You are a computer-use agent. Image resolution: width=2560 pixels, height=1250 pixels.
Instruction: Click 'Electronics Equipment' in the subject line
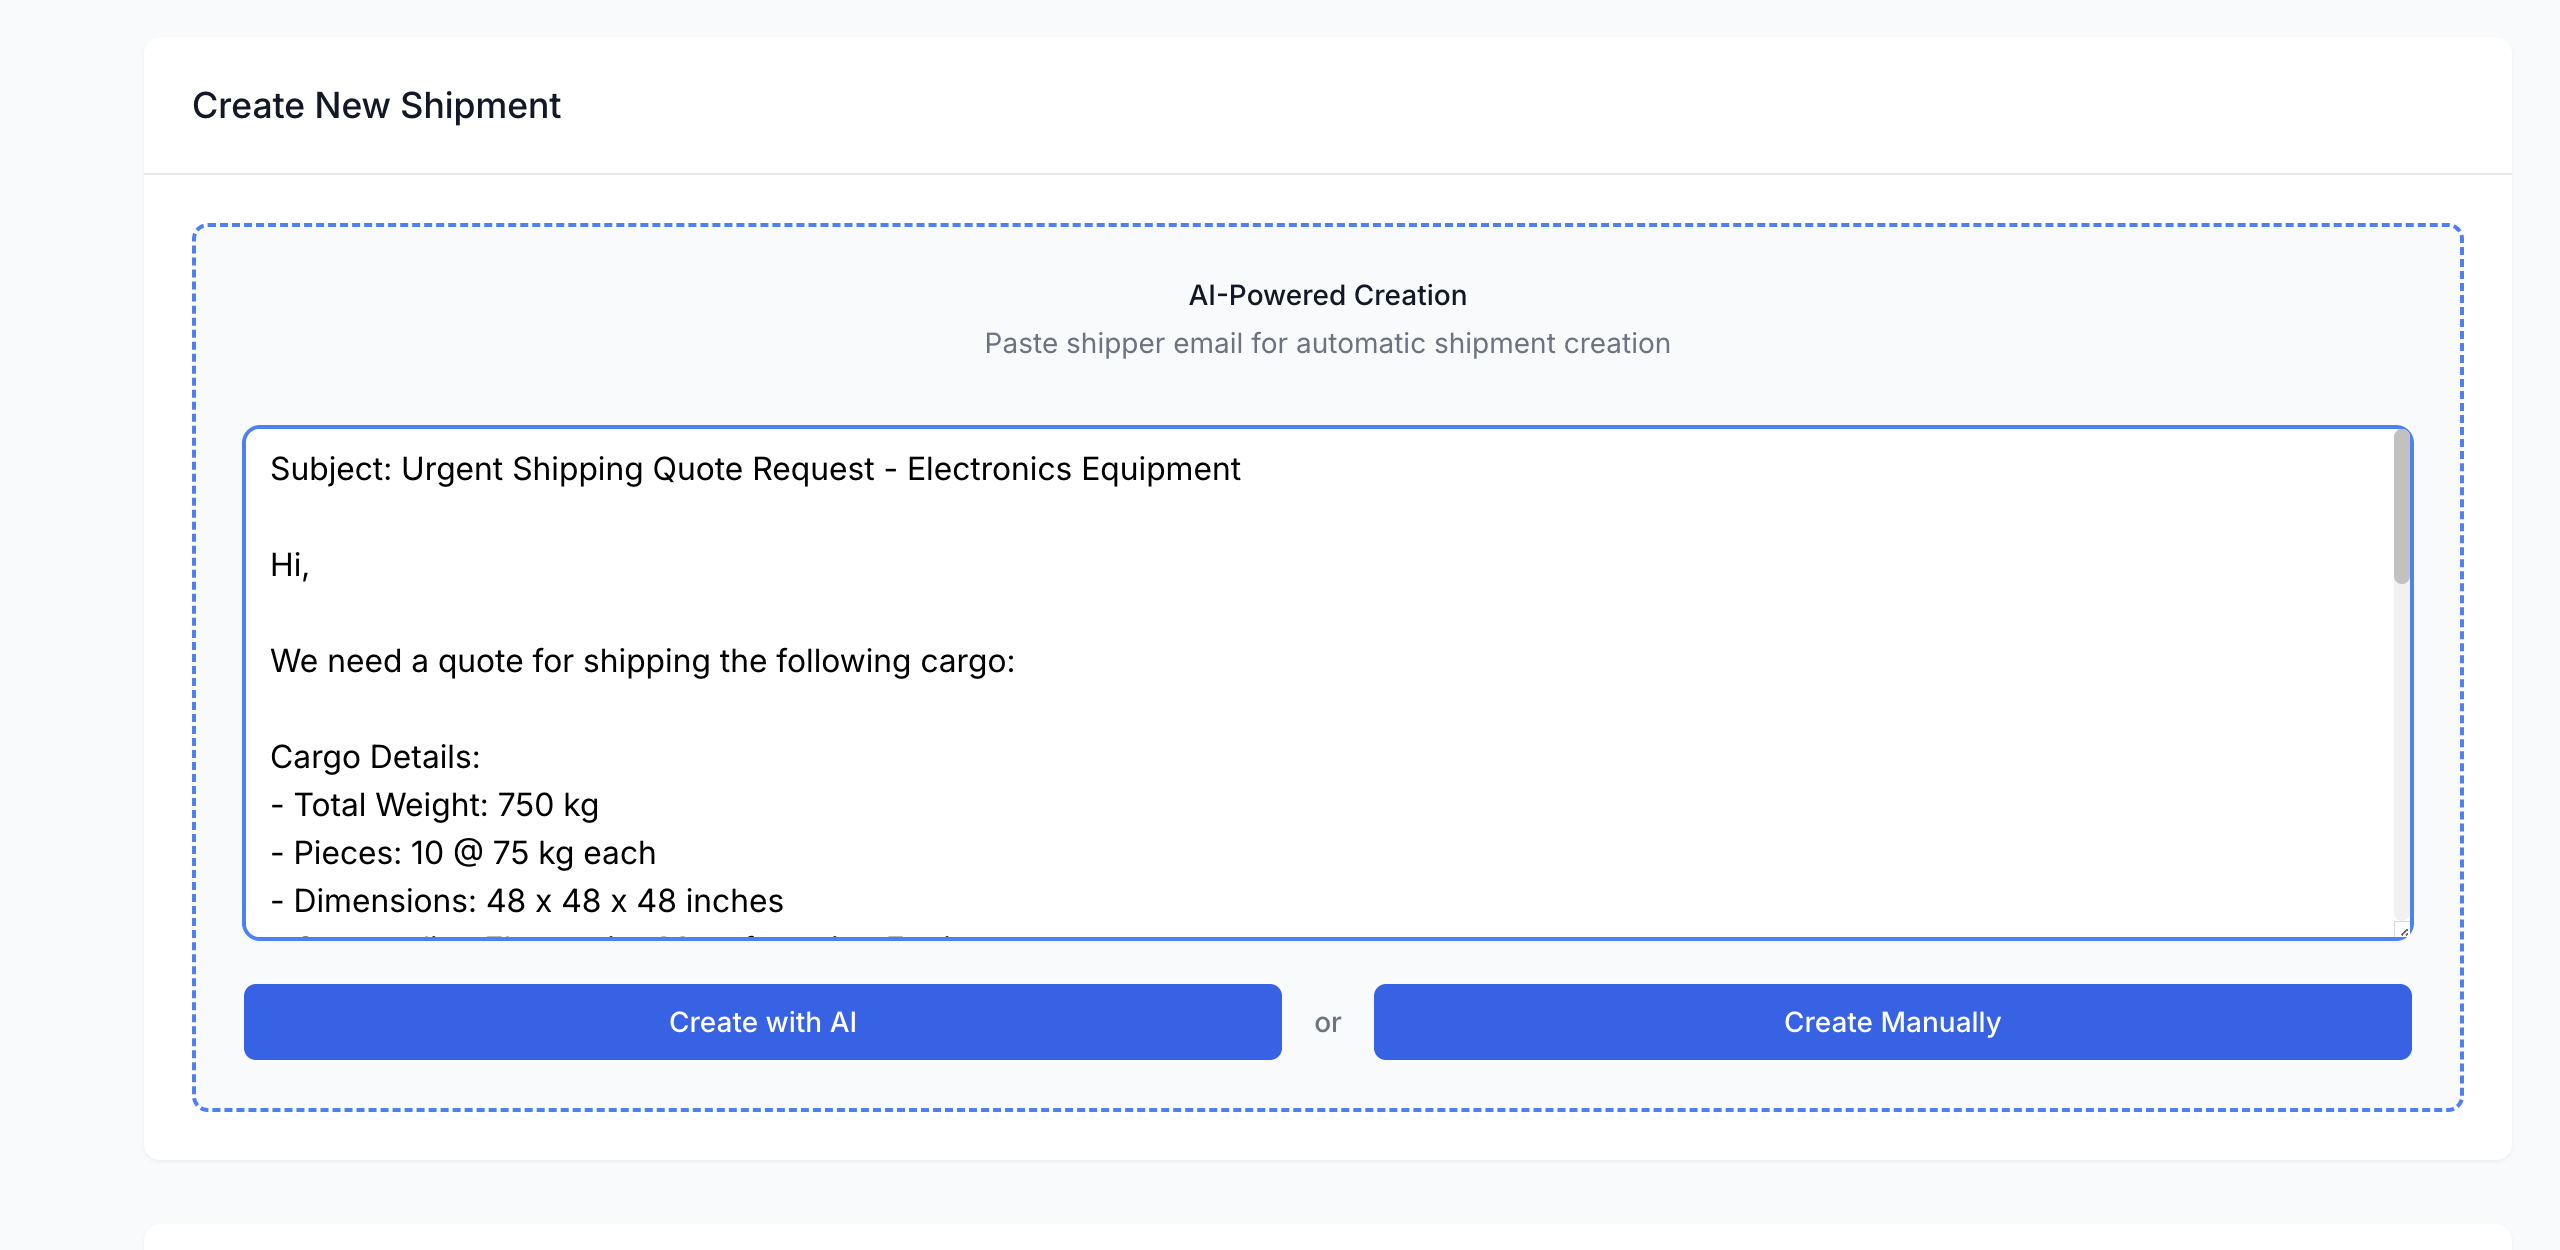coord(1073,469)
